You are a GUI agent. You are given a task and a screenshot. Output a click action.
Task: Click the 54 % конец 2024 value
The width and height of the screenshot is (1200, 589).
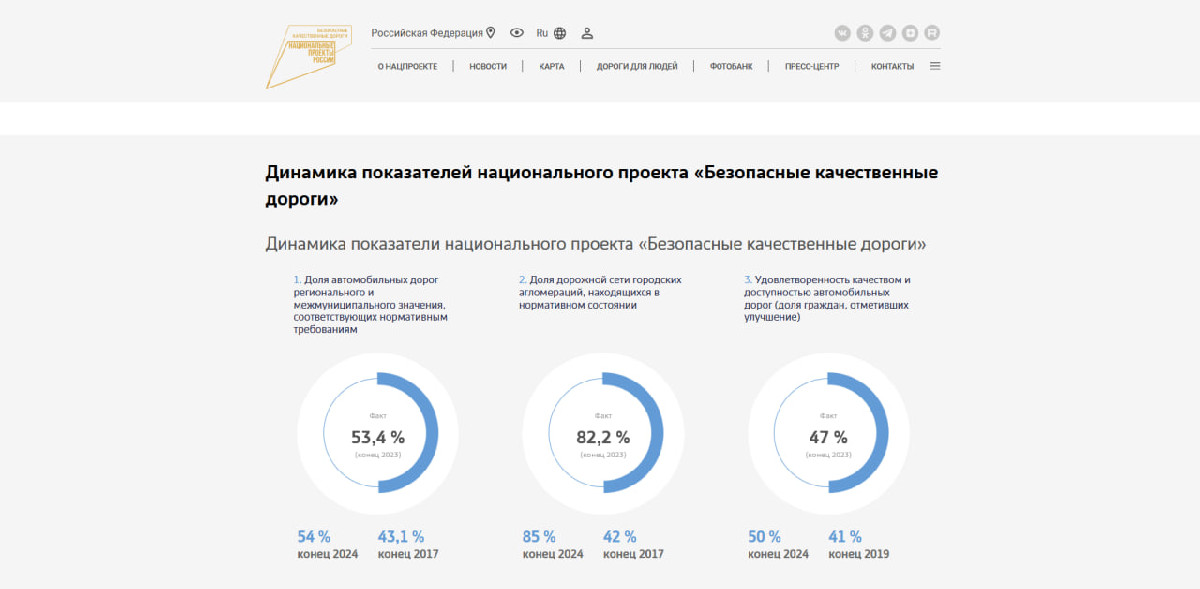(x=328, y=545)
